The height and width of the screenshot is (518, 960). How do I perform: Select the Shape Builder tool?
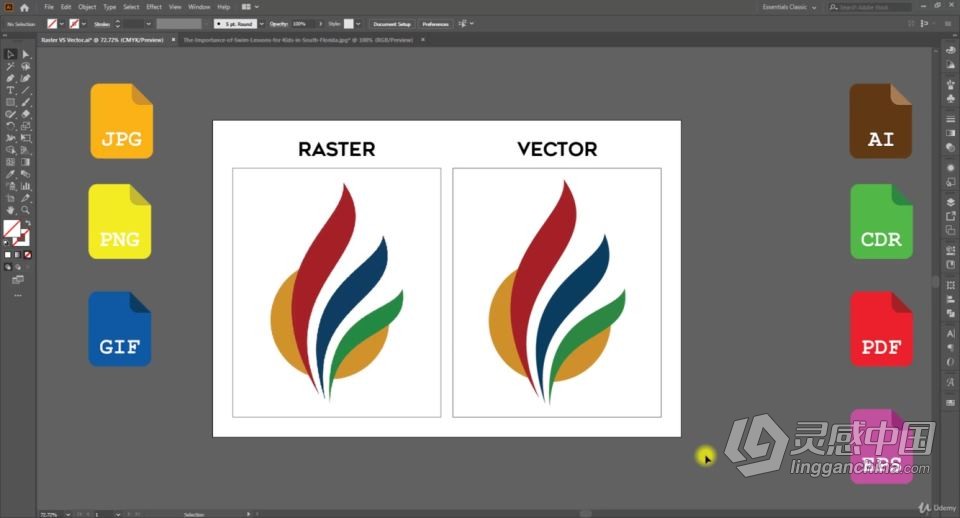pyautogui.click(x=10, y=150)
